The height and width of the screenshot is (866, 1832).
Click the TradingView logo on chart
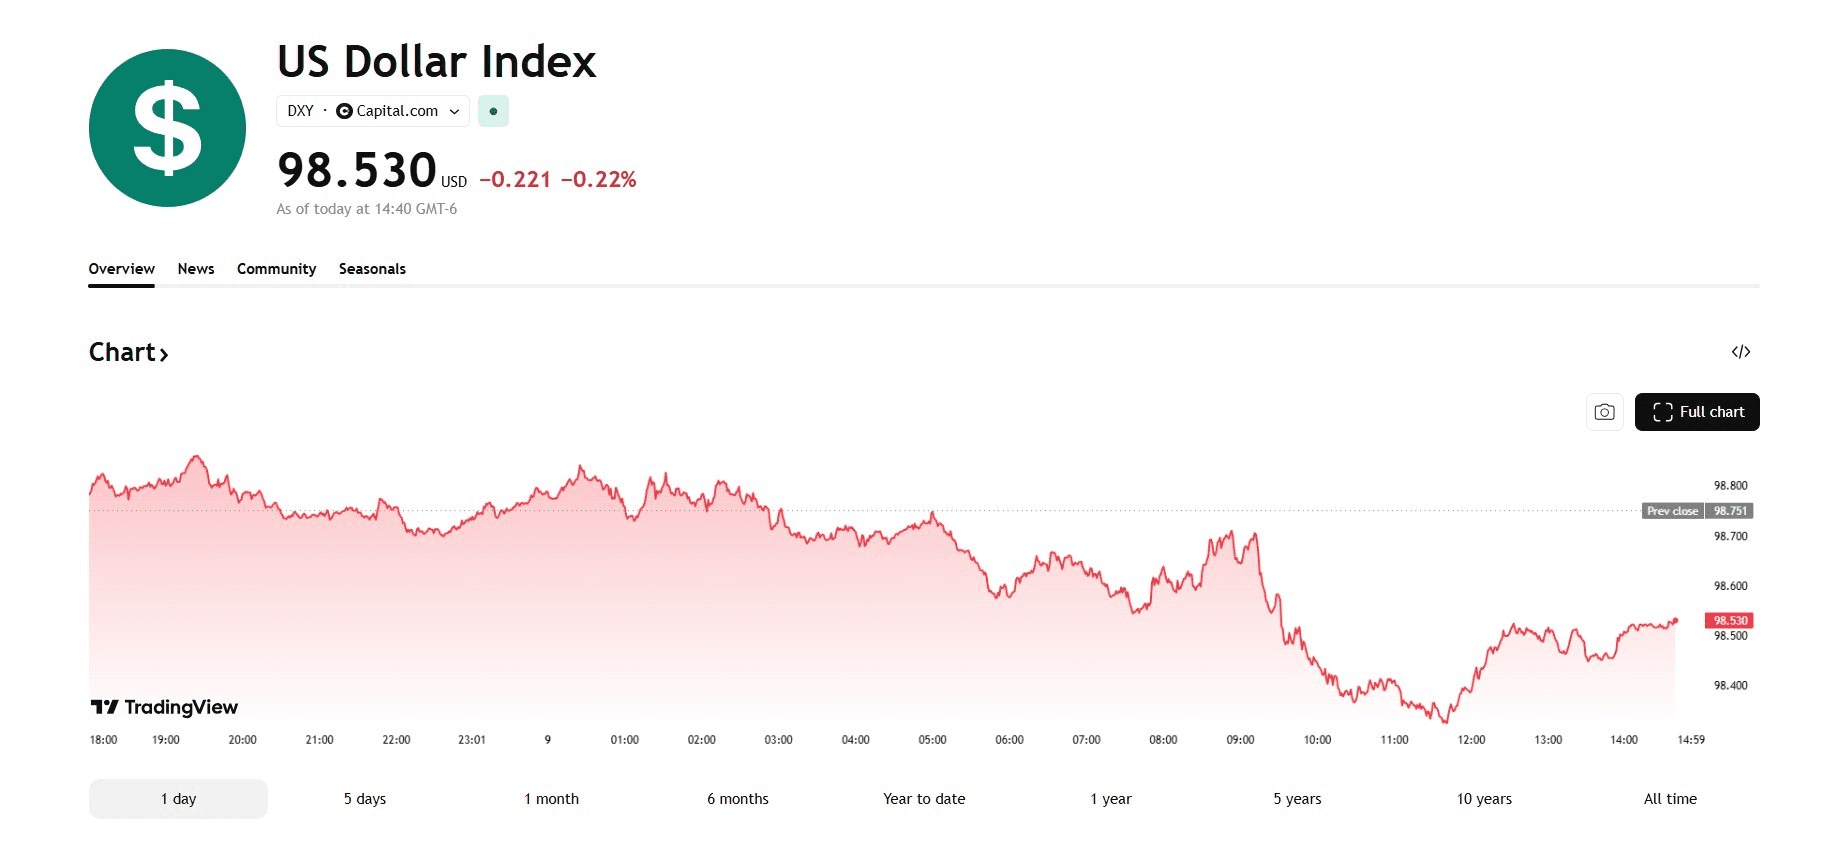165,708
